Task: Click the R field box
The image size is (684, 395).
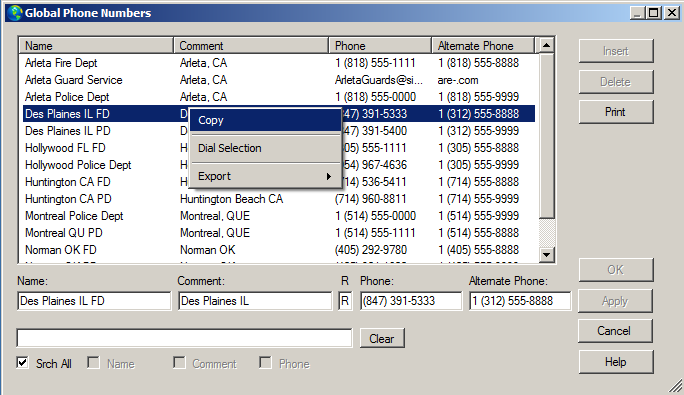Action: 345,301
